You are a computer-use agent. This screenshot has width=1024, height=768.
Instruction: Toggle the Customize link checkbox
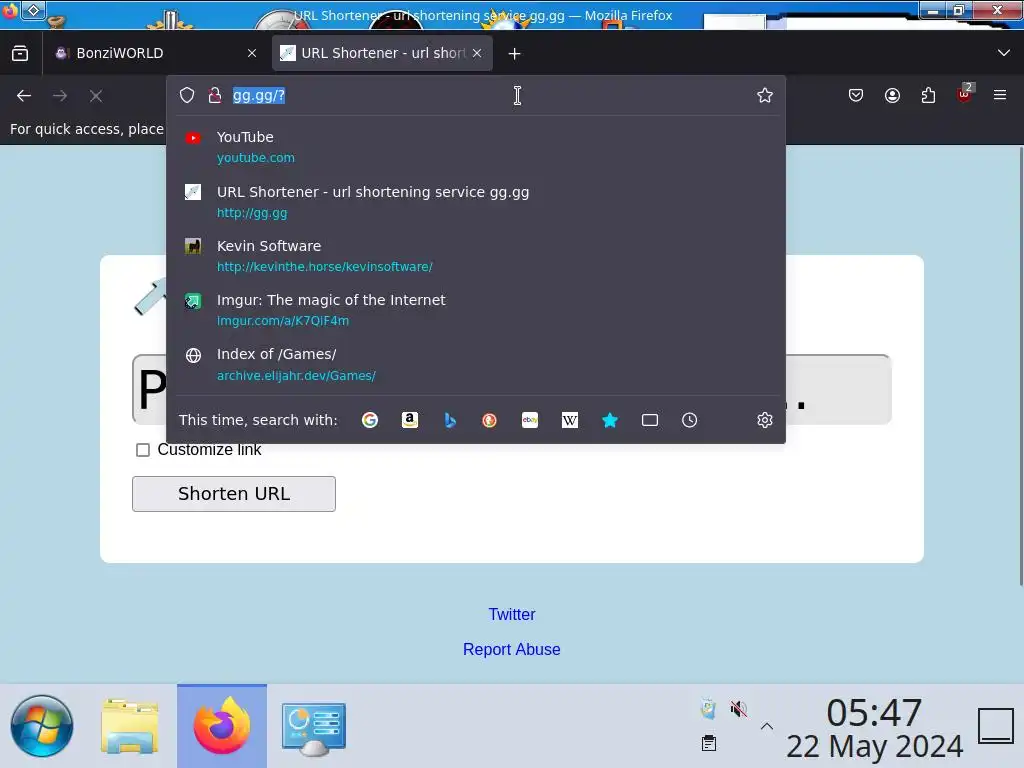142,450
